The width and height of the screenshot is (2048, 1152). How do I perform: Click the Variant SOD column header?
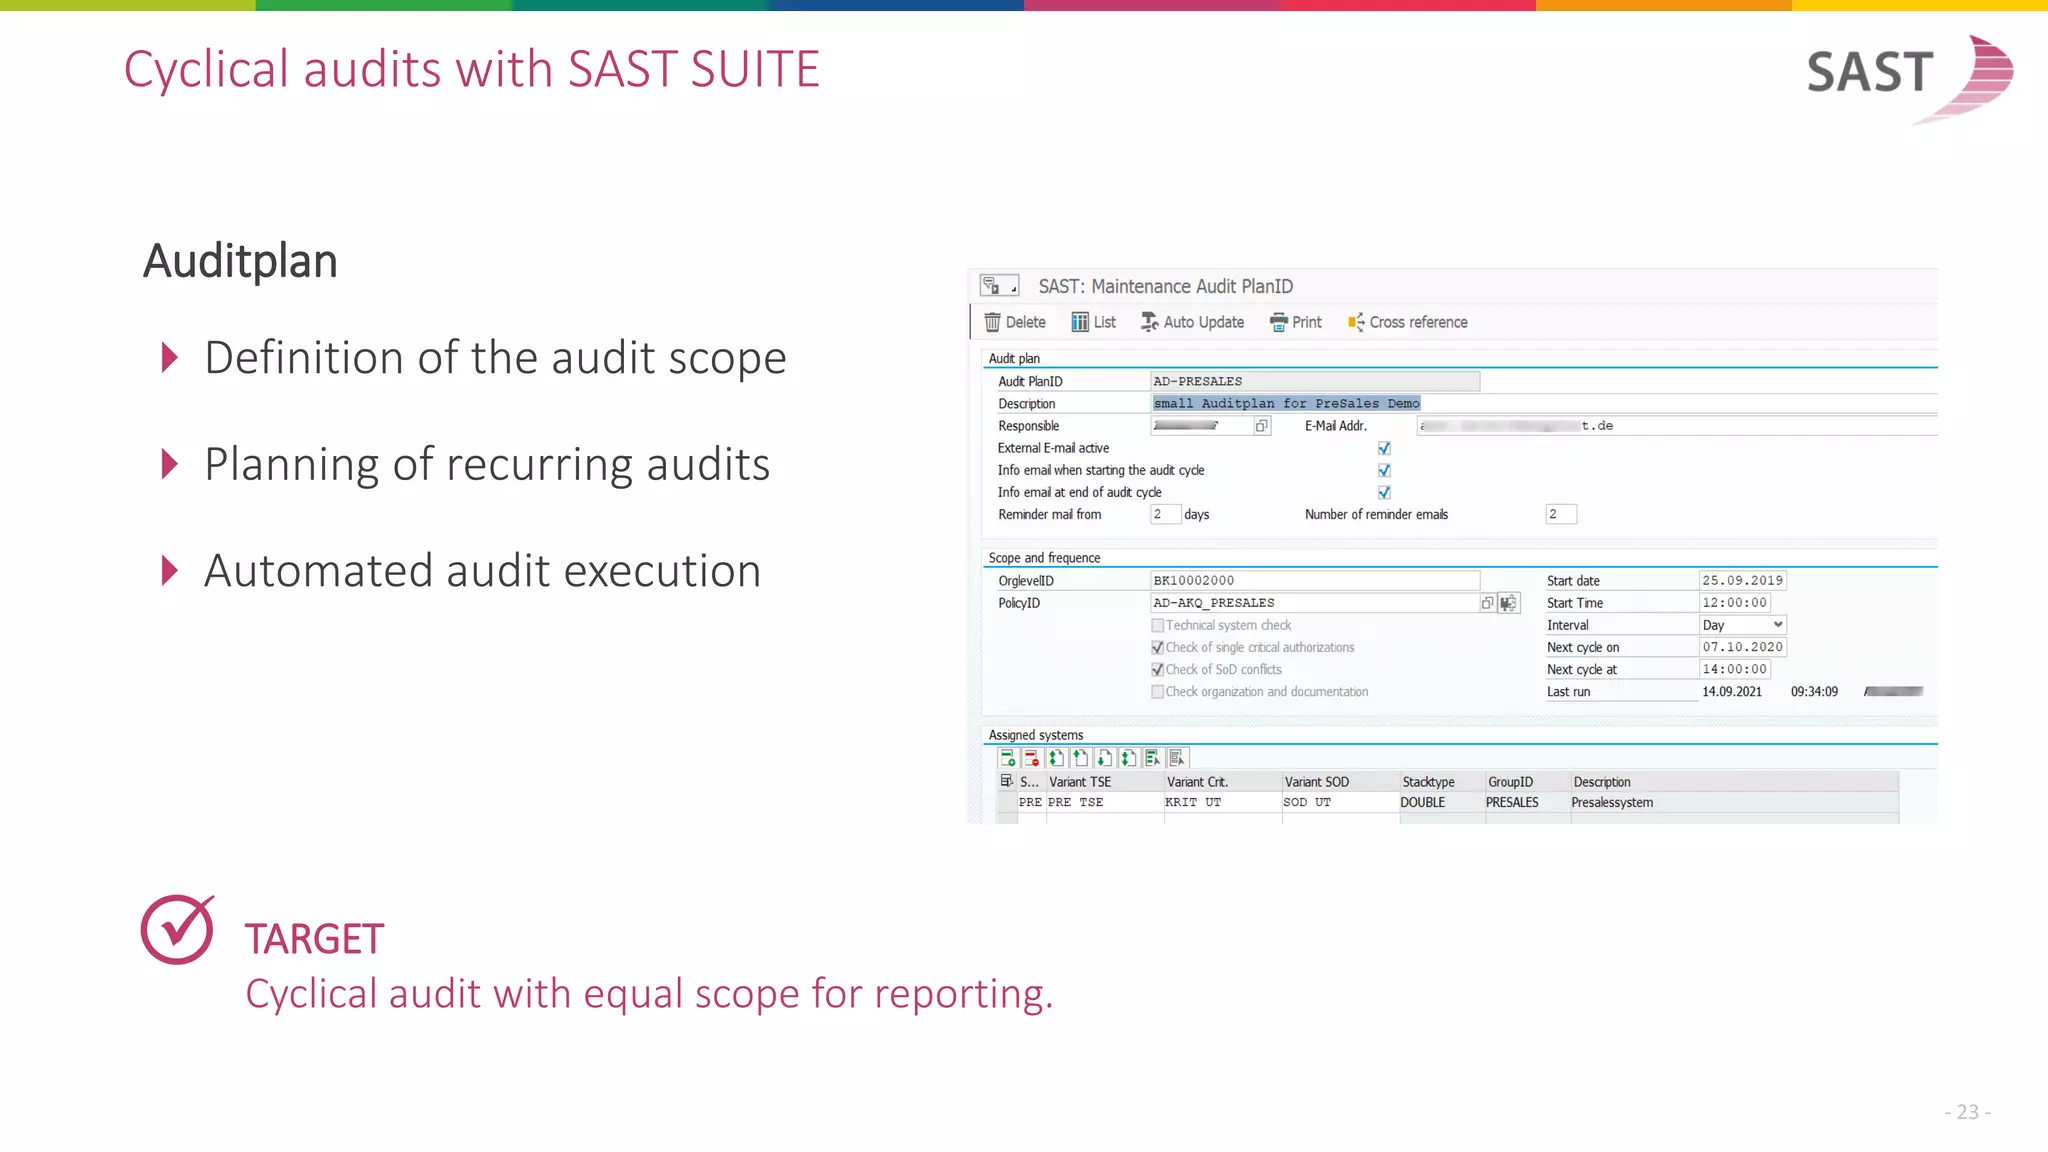[x=1341, y=782]
